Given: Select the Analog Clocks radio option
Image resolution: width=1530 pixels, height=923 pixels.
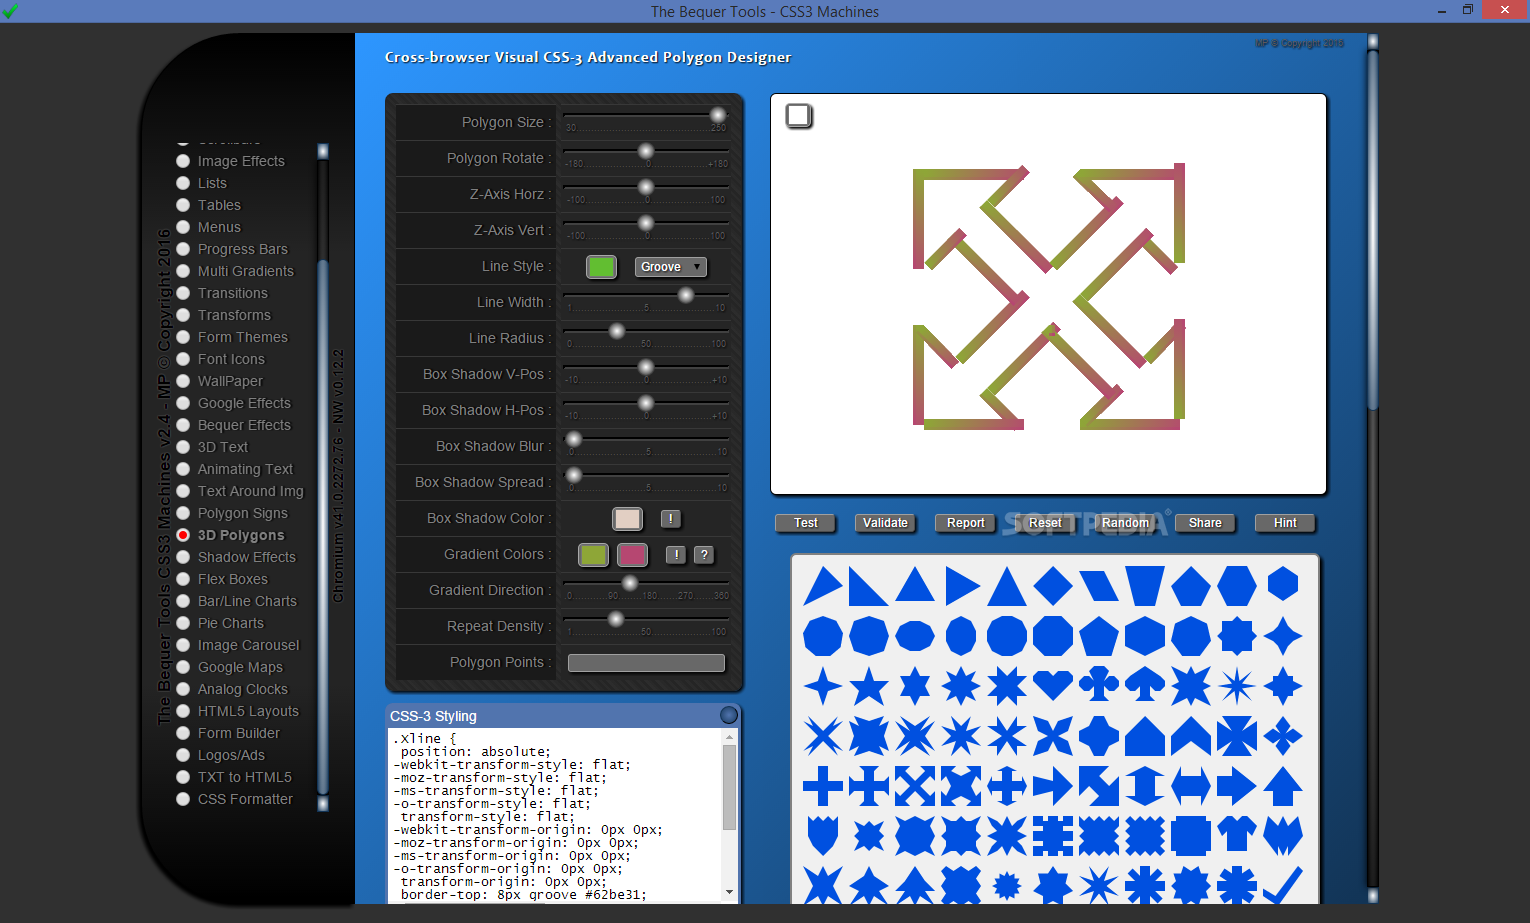Looking at the screenshot, I should [x=183, y=689].
